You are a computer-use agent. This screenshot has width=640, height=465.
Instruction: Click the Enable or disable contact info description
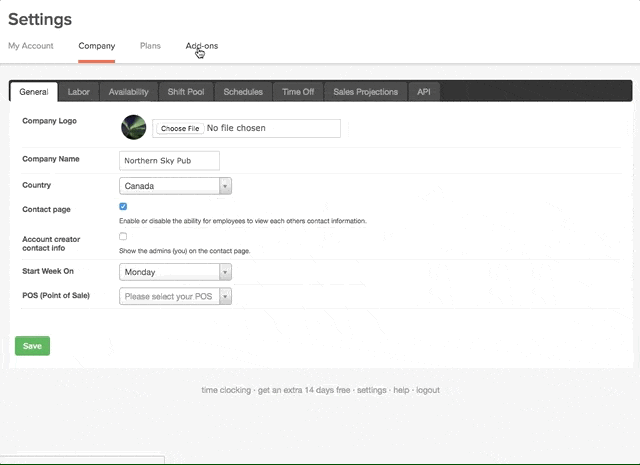click(x=243, y=221)
